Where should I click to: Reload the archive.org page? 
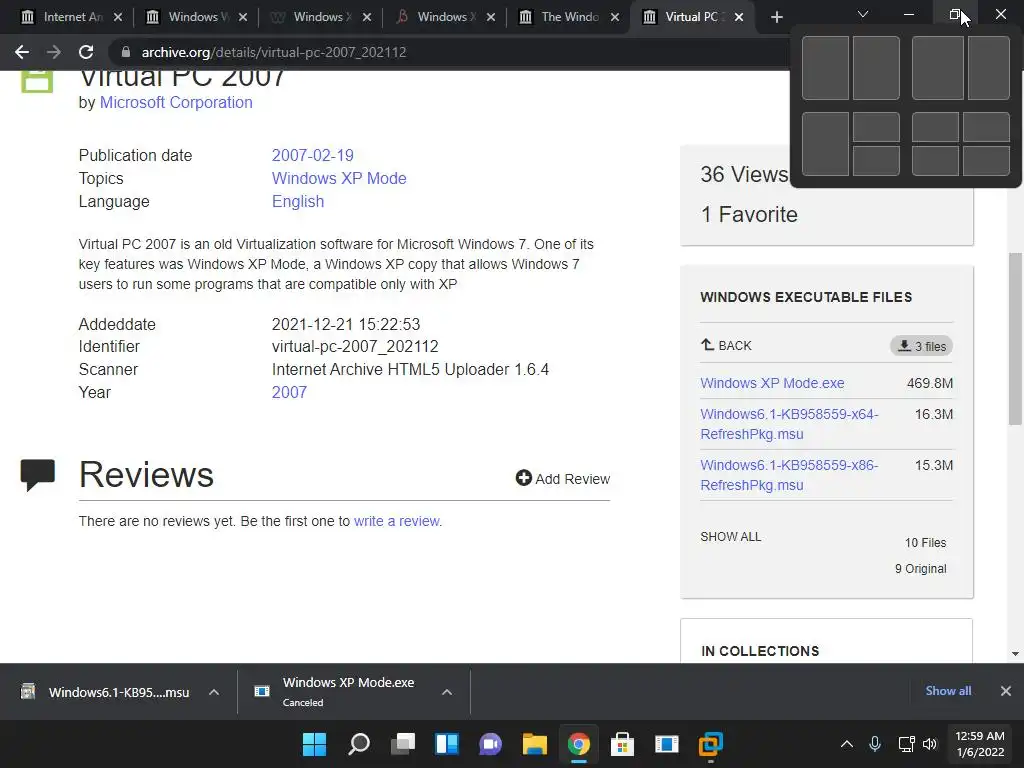pos(86,52)
